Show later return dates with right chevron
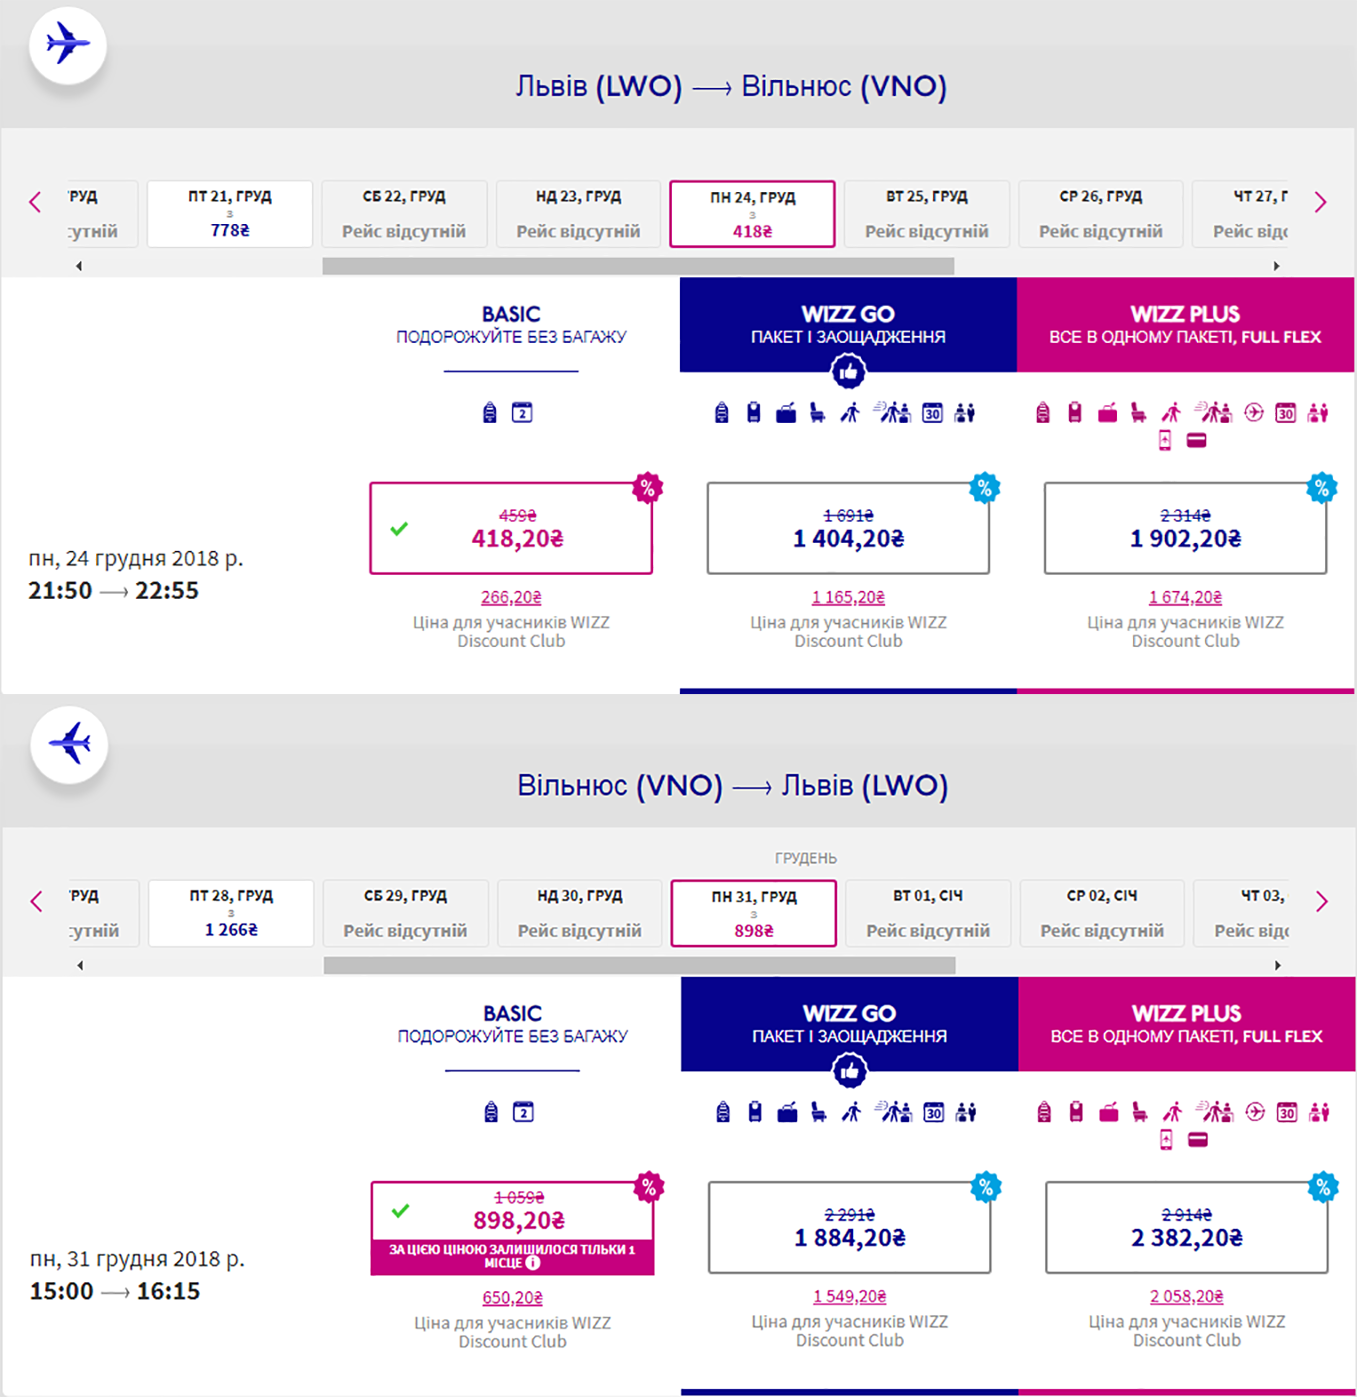Image resolution: width=1357 pixels, height=1397 pixels. (1321, 902)
